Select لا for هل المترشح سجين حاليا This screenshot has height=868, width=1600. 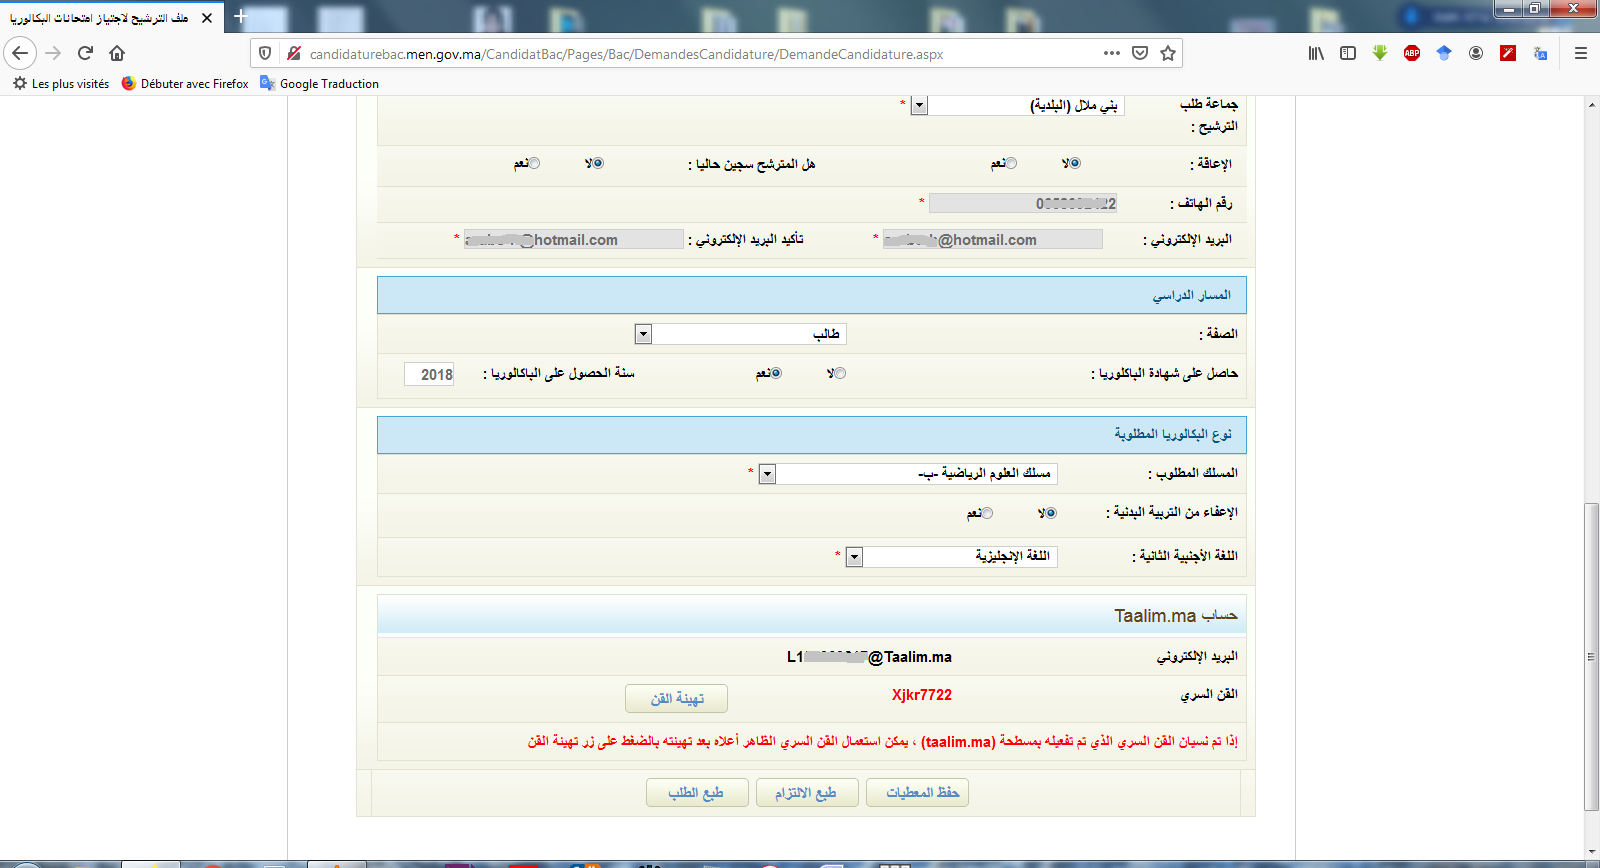598,163
